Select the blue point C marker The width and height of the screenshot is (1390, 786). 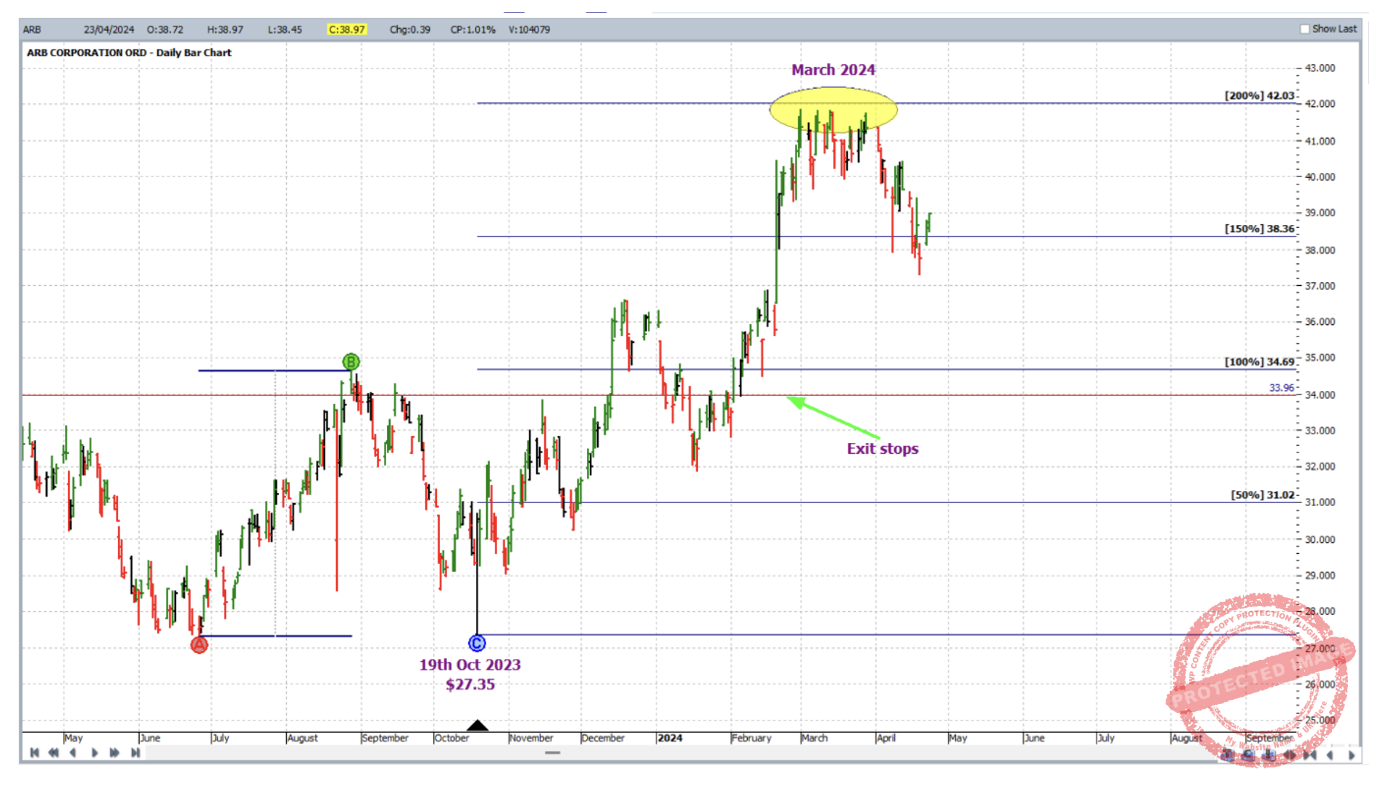[x=477, y=642]
